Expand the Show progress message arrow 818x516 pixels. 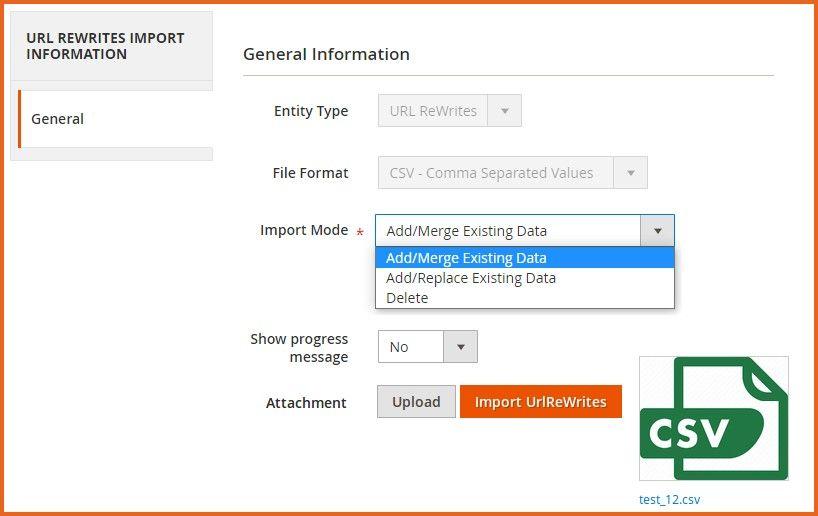(x=461, y=347)
